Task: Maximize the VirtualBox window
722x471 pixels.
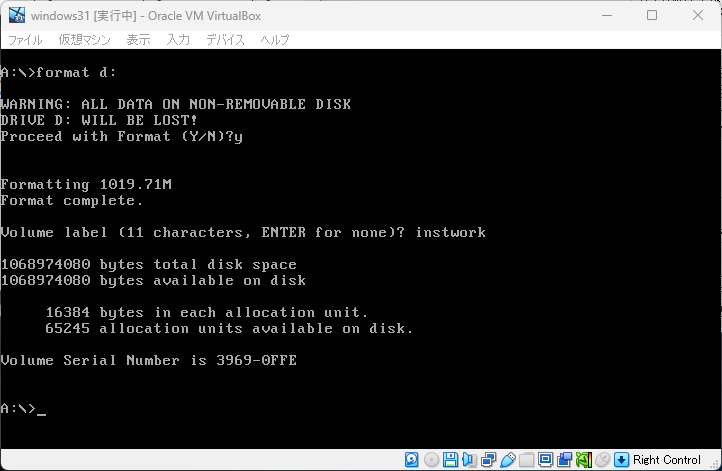Action: click(652, 15)
